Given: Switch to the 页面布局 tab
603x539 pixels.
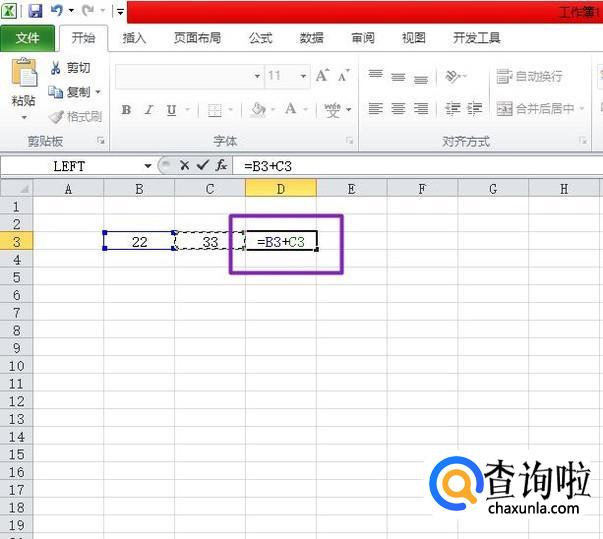Looking at the screenshot, I should (x=197, y=38).
